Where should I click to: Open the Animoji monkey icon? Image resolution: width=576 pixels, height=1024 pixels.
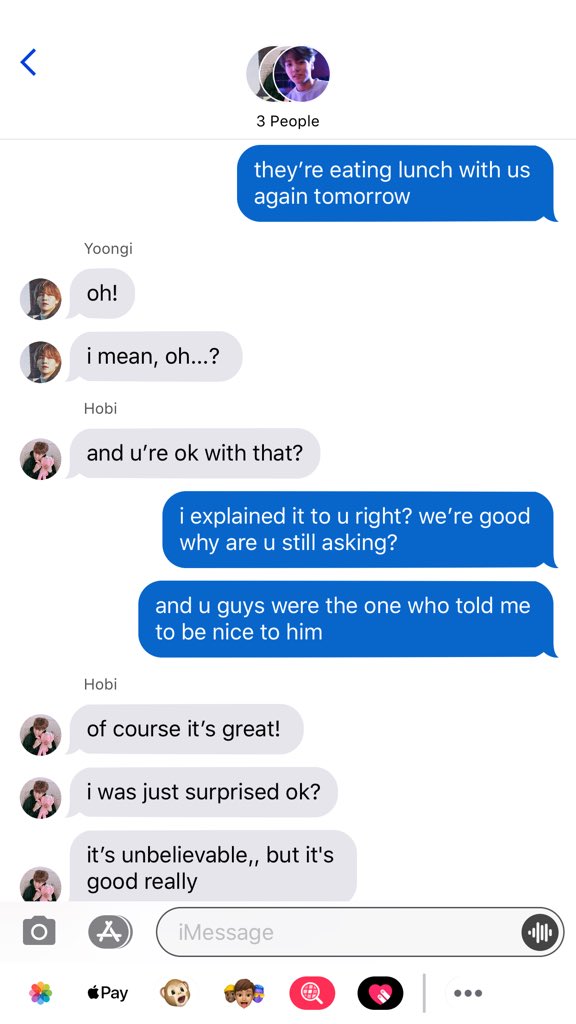pyautogui.click(x=175, y=993)
